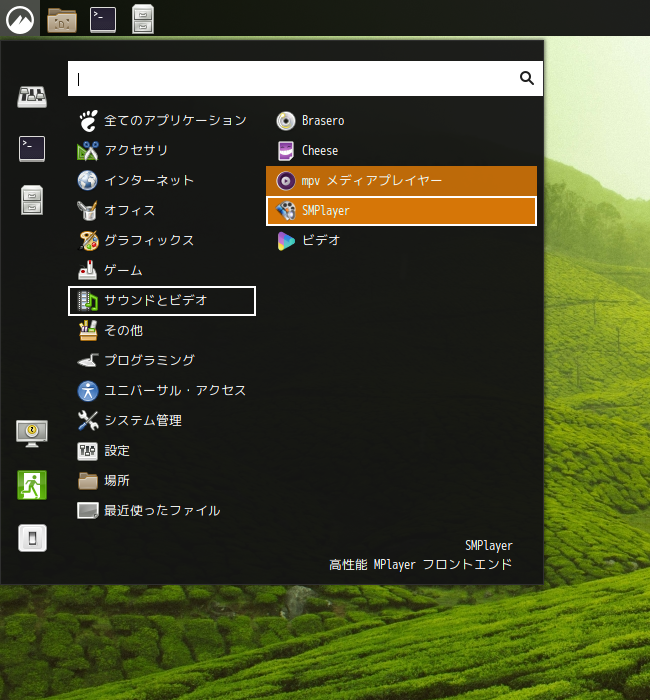Focus the application search field
This screenshot has height=700, width=650.
[x=305, y=79]
